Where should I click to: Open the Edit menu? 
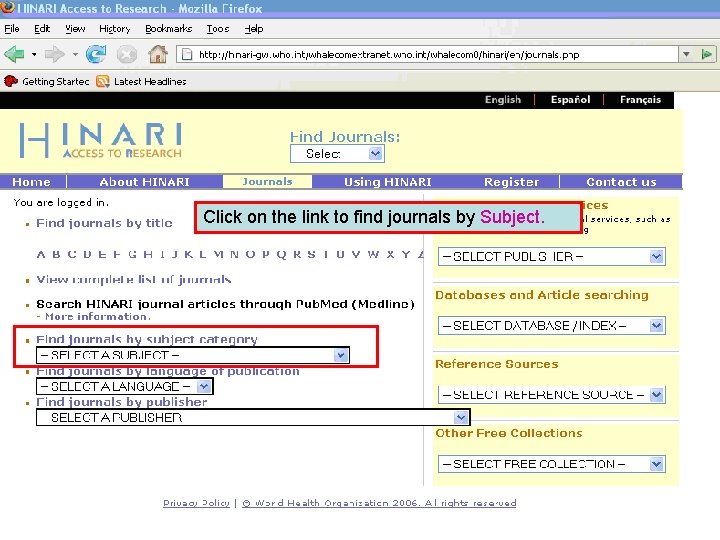pyautogui.click(x=42, y=29)
